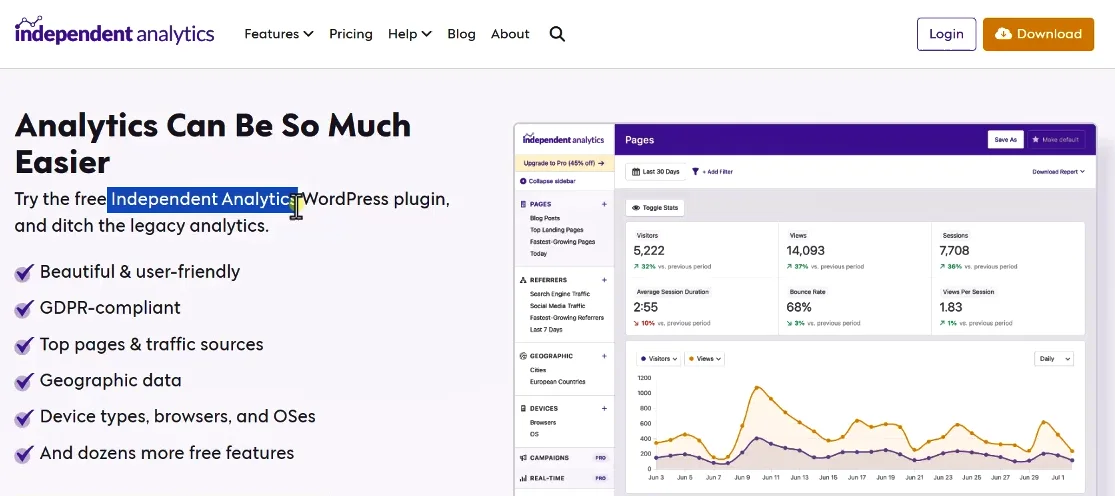Collapse the sidebar in preview
This screenshot has height=496, width=1115.
pos(548,181)
